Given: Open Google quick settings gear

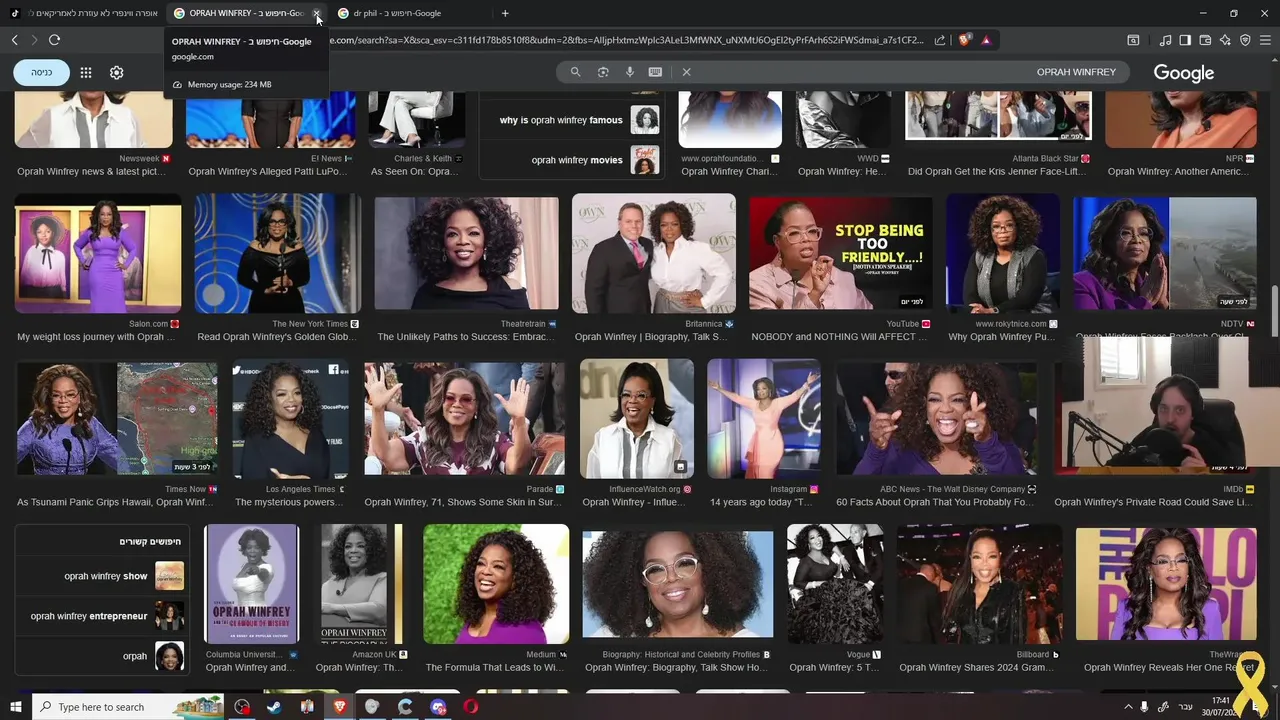Looking at the screenshot, I should click(x=117, y=72).
